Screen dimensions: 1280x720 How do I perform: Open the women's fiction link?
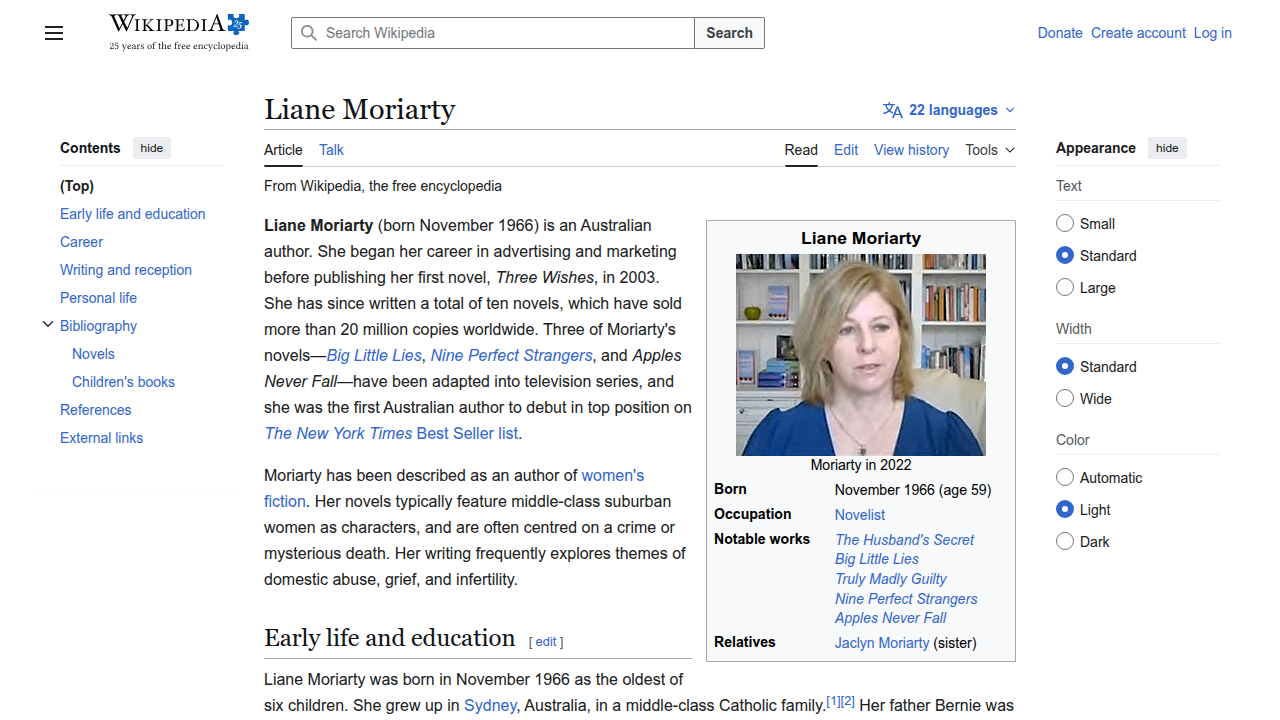click(612, 475)
